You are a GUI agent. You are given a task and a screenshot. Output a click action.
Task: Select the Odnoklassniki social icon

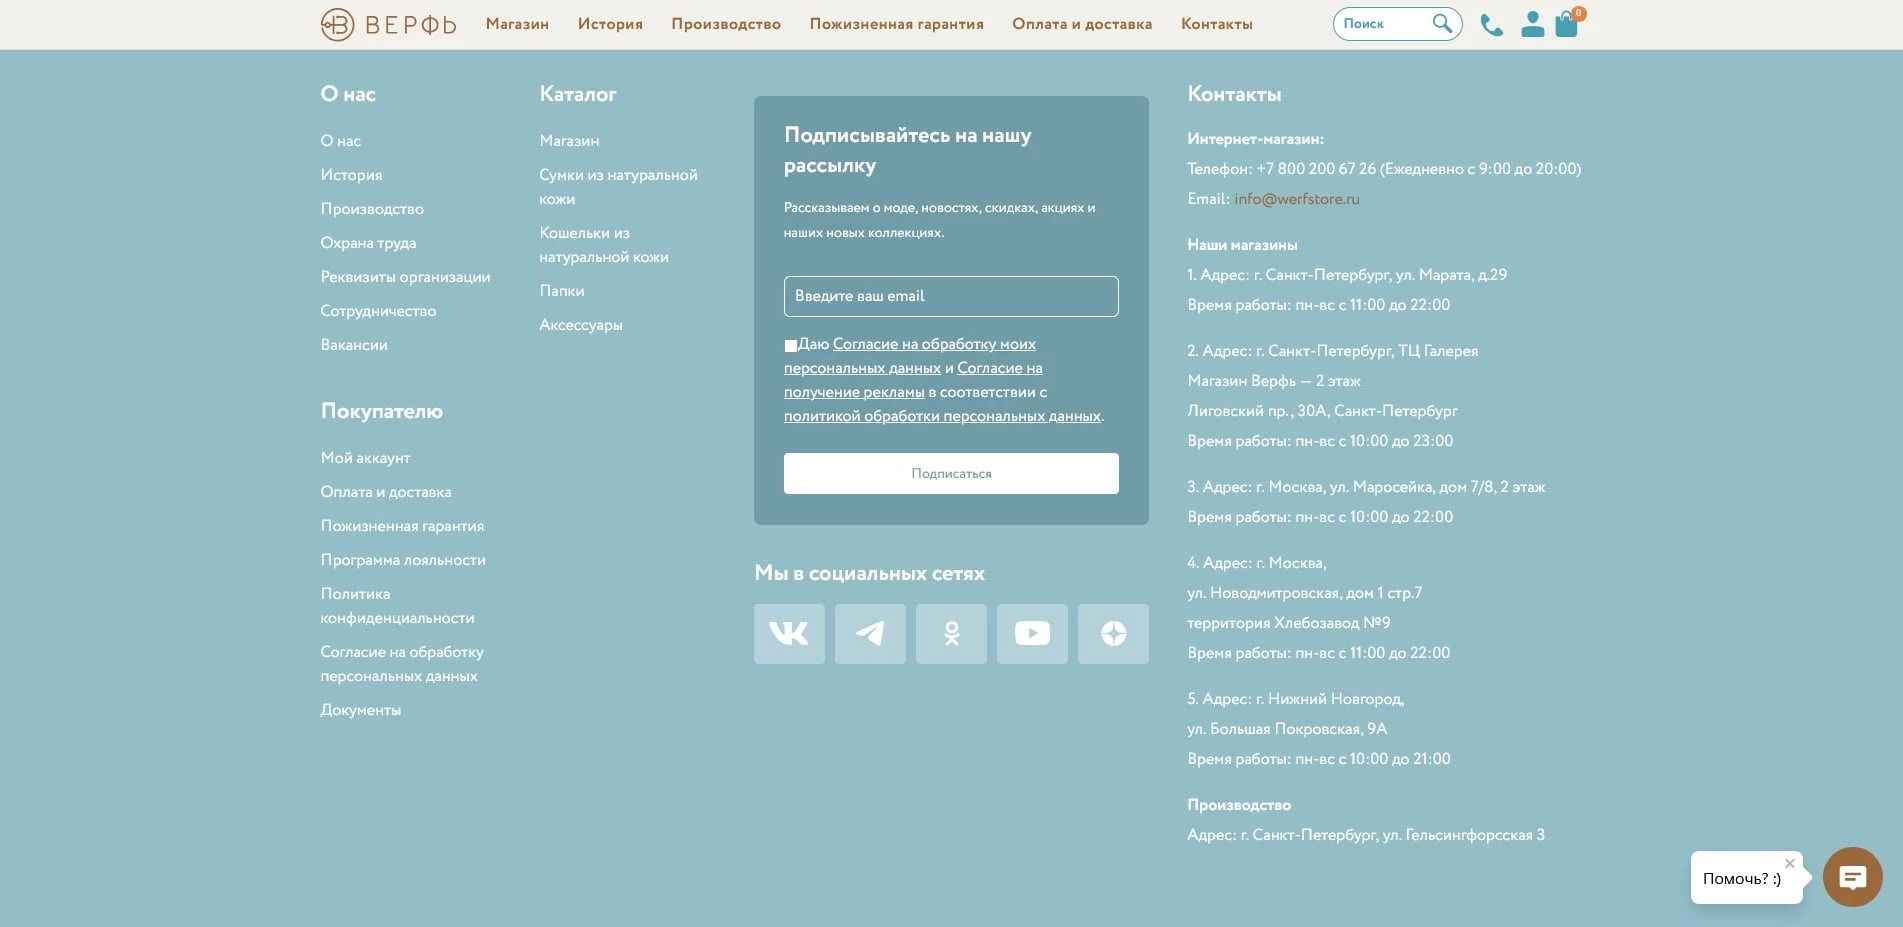click(951, 633)
